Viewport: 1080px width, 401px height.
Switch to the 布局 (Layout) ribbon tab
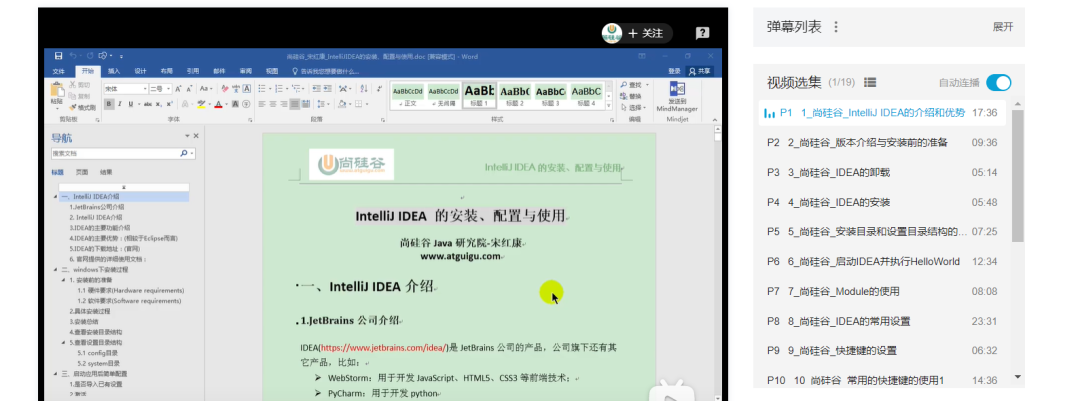167,71
